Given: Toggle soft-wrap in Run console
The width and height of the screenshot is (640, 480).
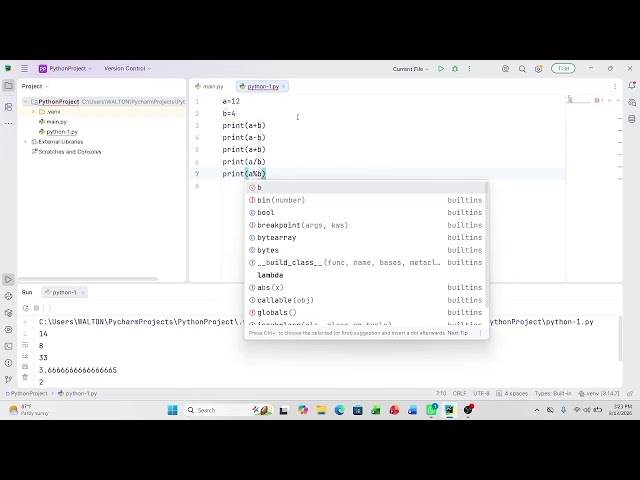Looking at the screenshot, I should pos(25,345).
